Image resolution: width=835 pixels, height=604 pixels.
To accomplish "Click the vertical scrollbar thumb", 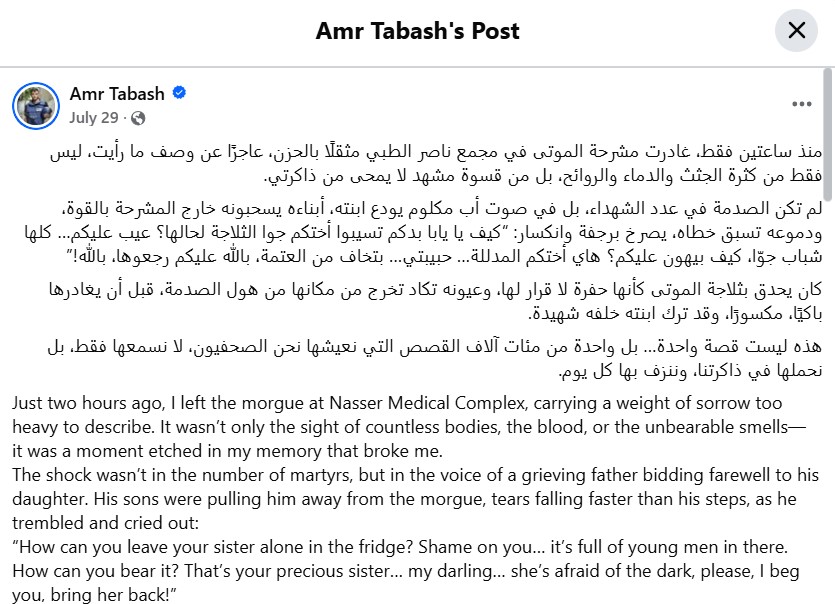I will tap(828, 134).
